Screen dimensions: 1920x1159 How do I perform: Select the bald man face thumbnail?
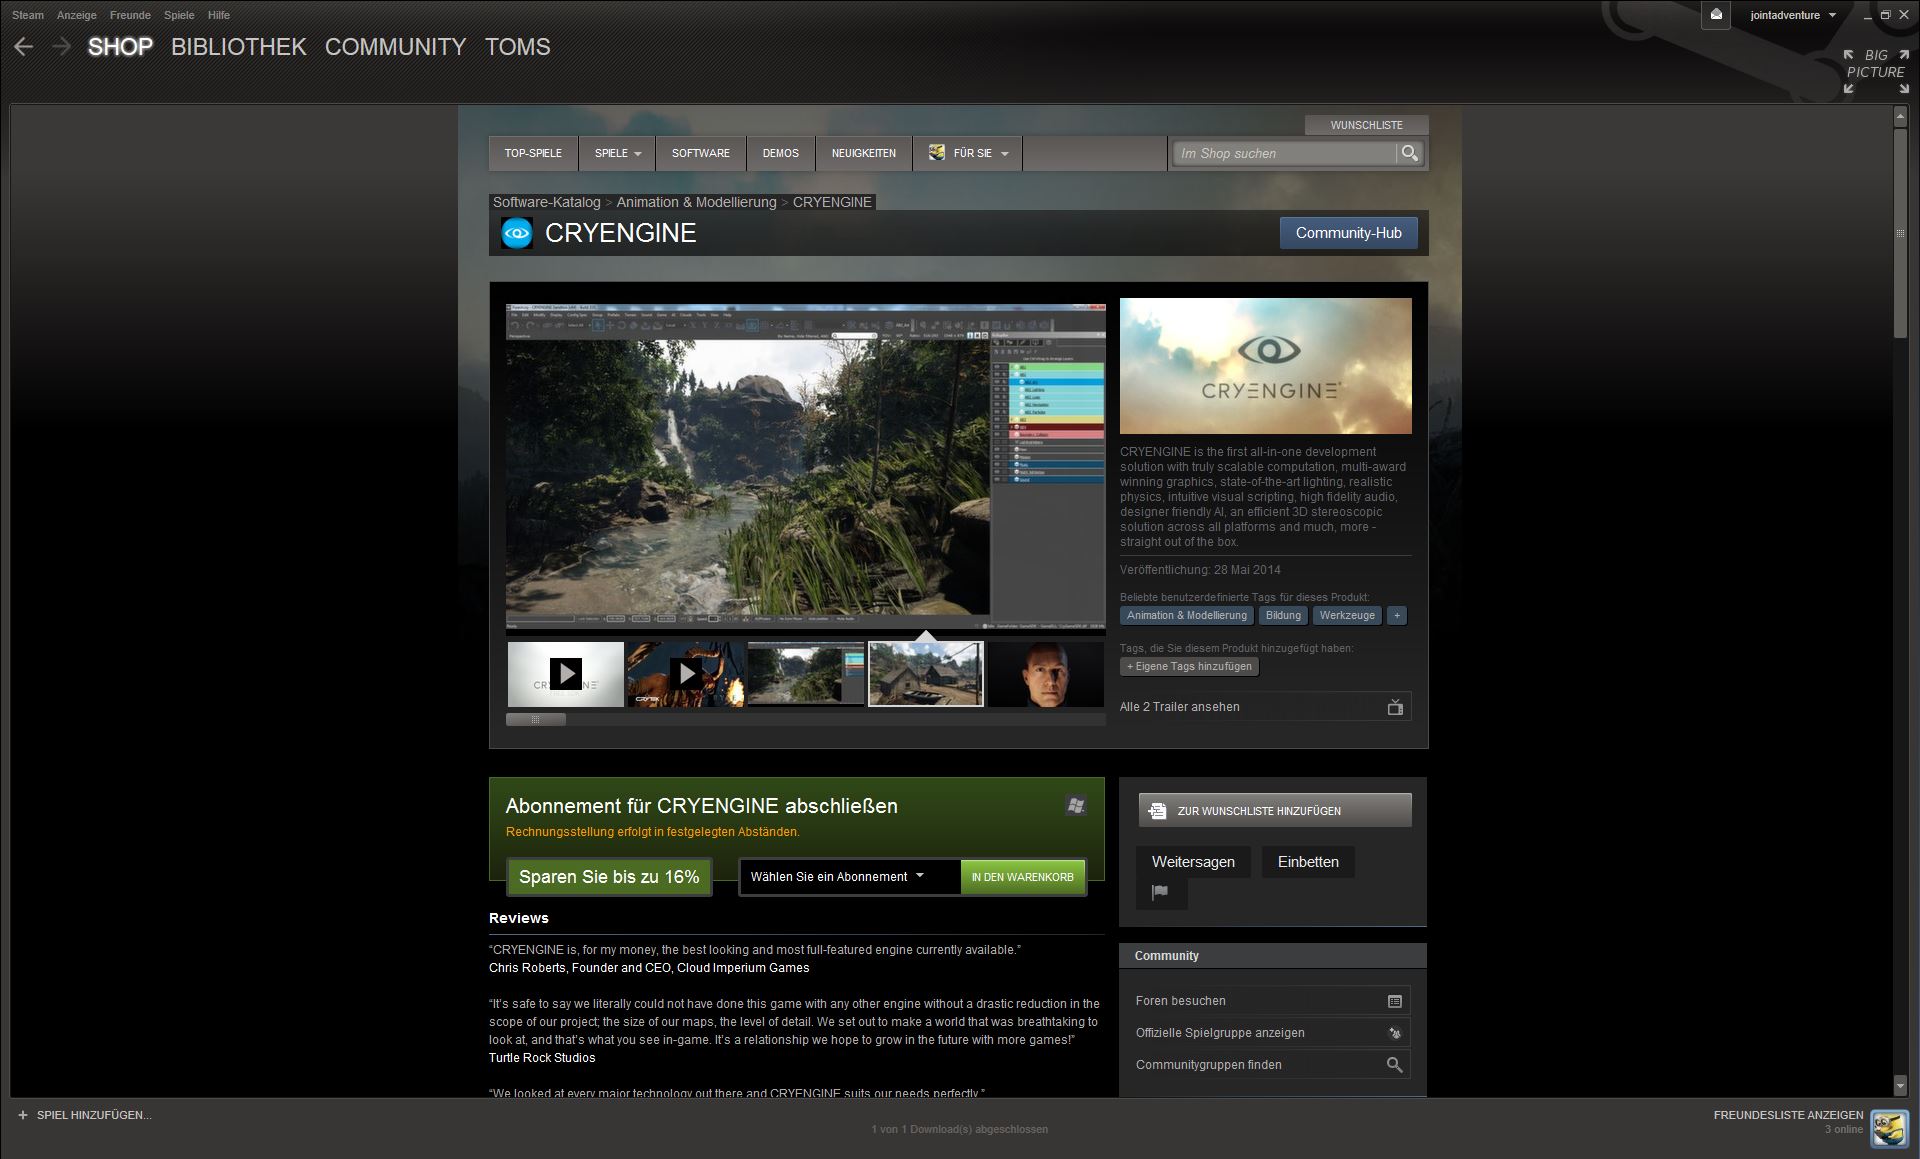(1046, 674)
